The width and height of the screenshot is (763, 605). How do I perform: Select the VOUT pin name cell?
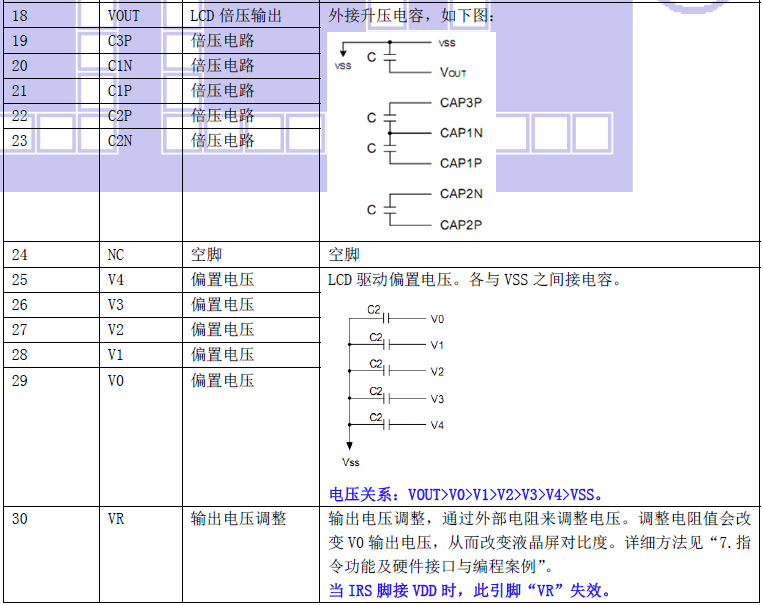[141, 15]
